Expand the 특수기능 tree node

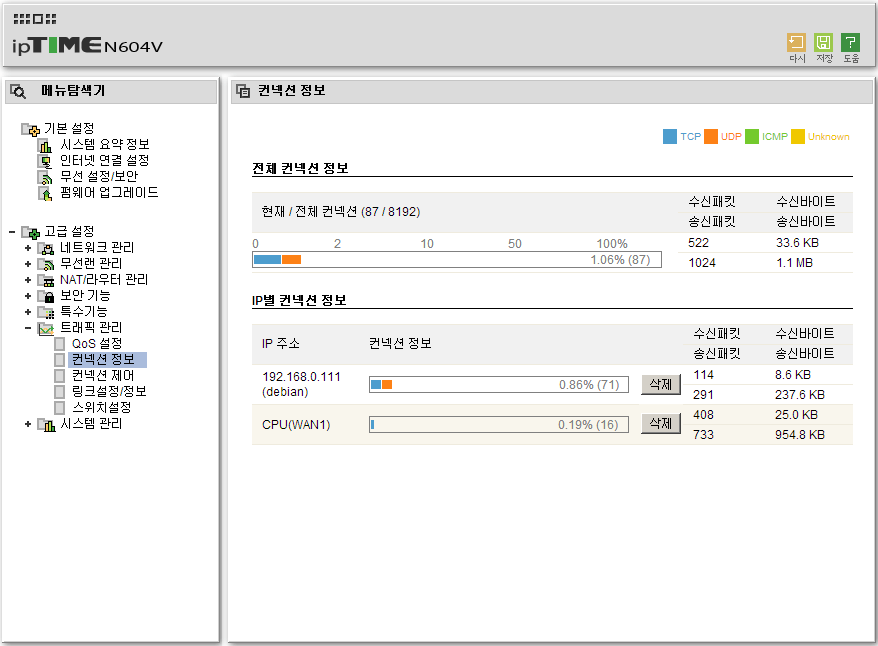coord(27,312)
